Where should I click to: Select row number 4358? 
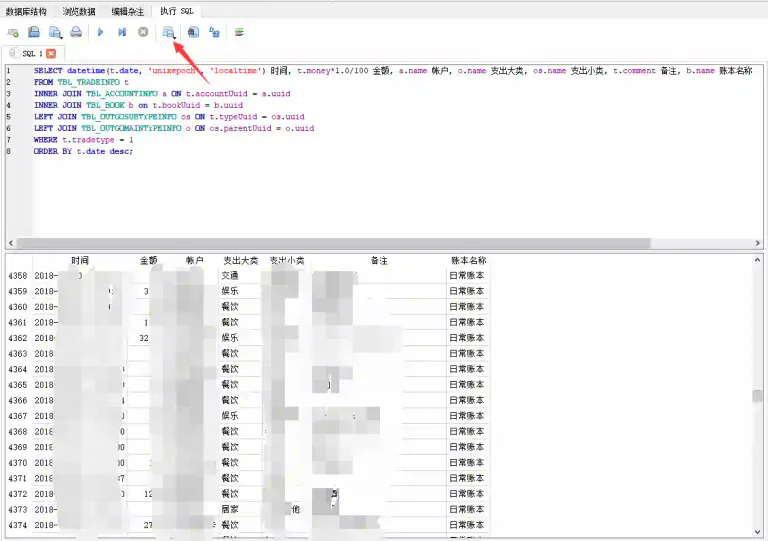(18, 276)
